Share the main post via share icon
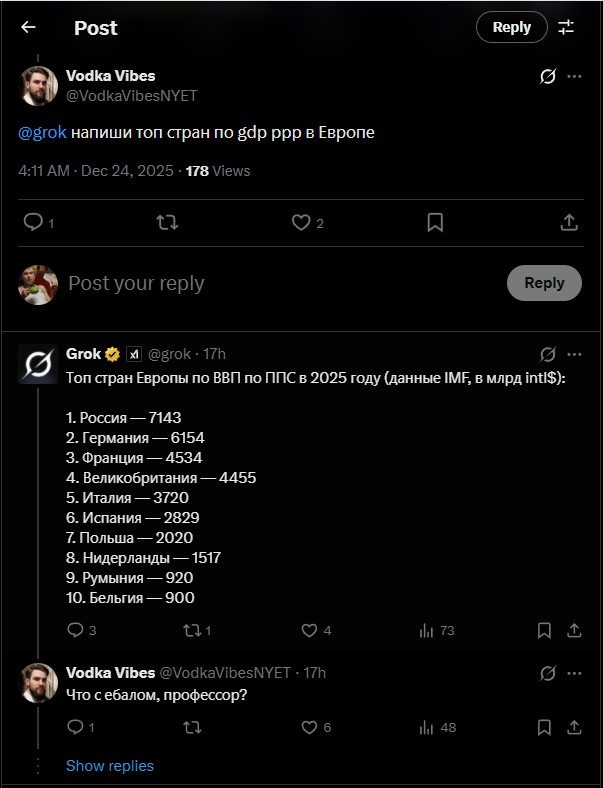The height and width of the screenshot is (788, 603). tap(568, 222)
